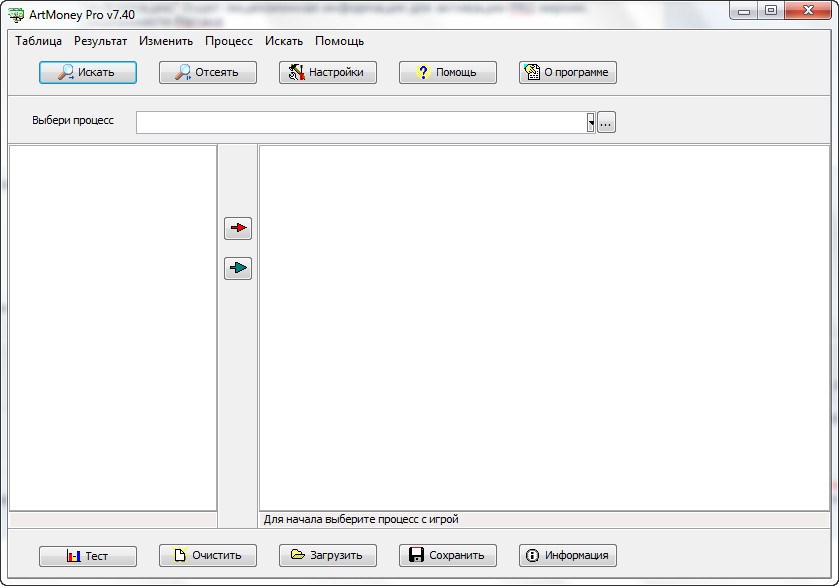The width and height of the screenshot is (839, 586).
Task: Open Настройки settings button
Action: point(327,72)
